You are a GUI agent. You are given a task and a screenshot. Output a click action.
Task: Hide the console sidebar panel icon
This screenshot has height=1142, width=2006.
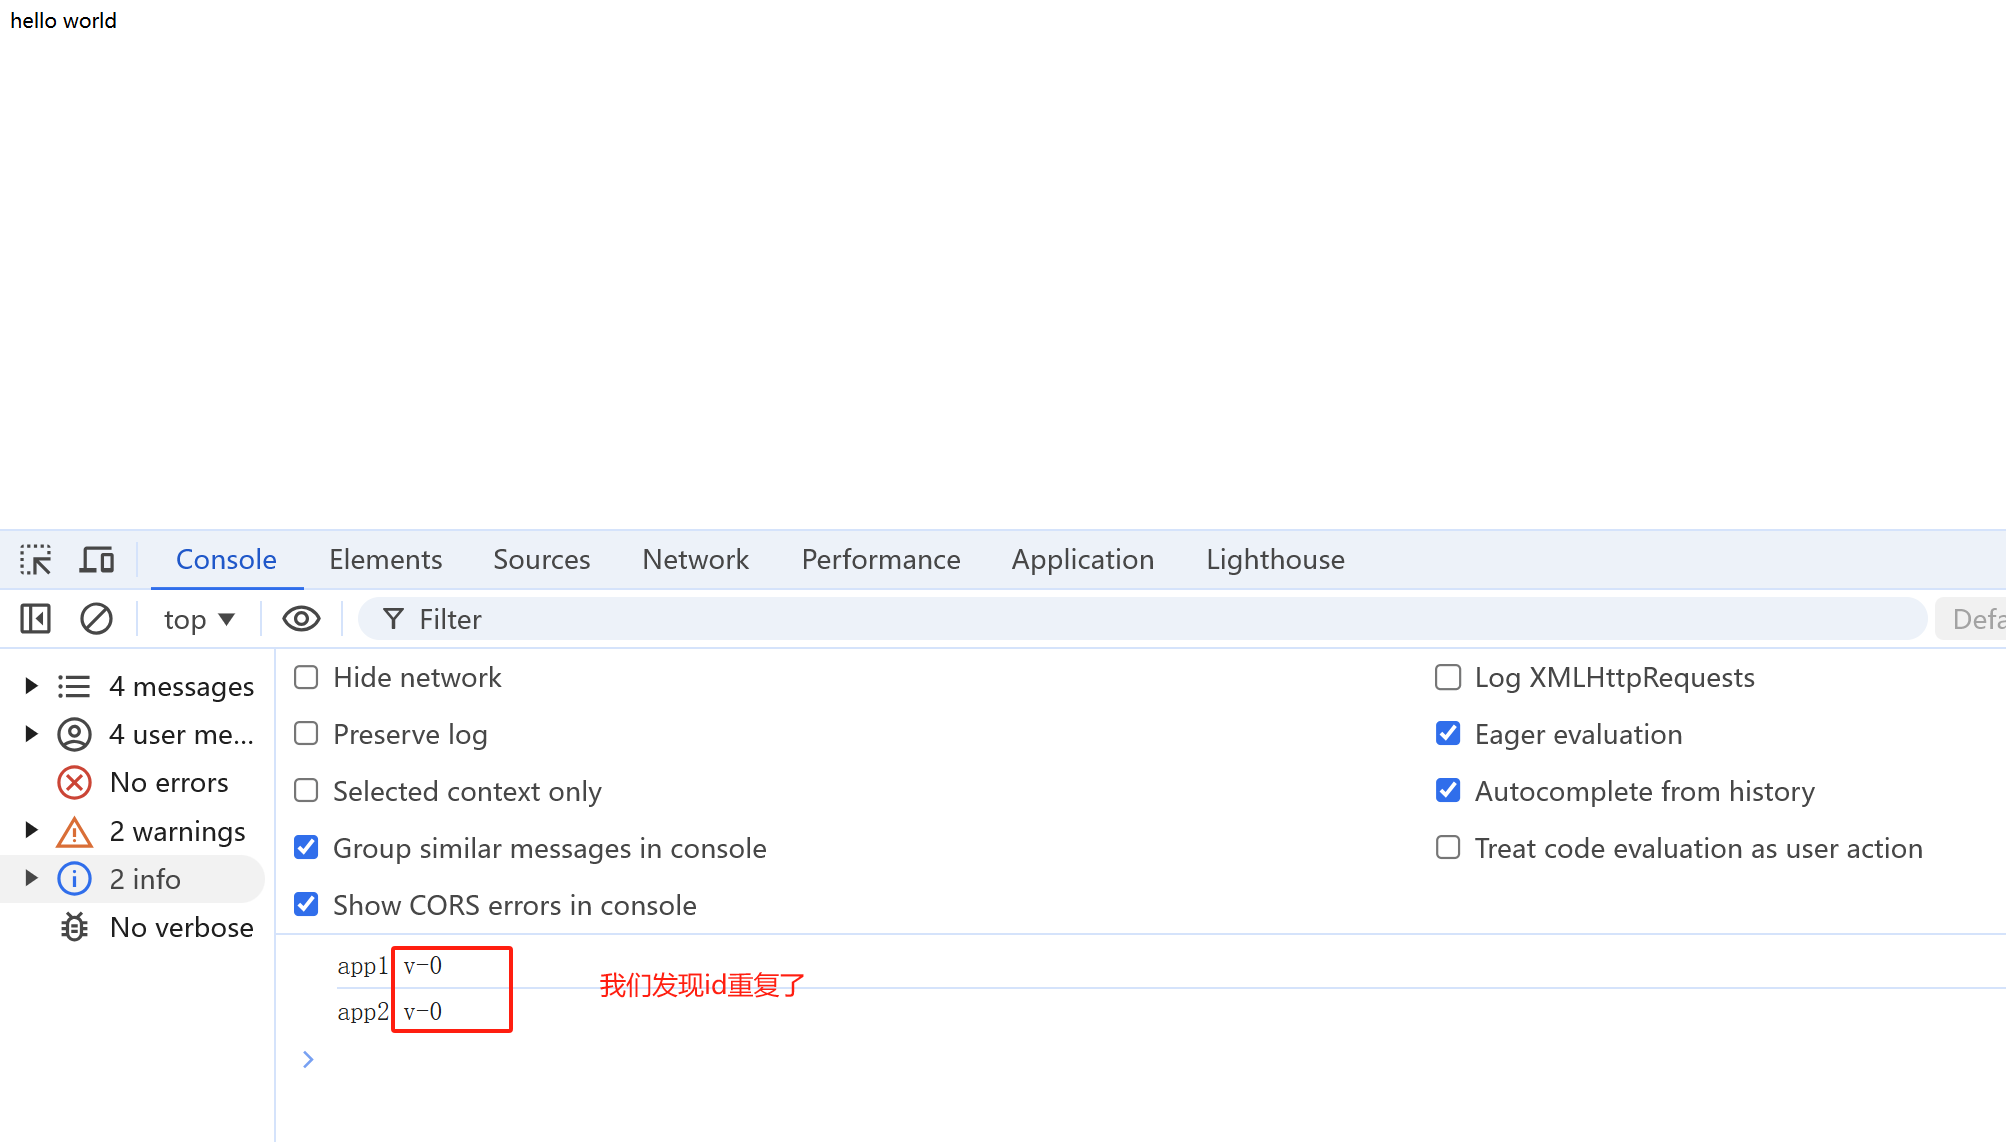[36, 619]
